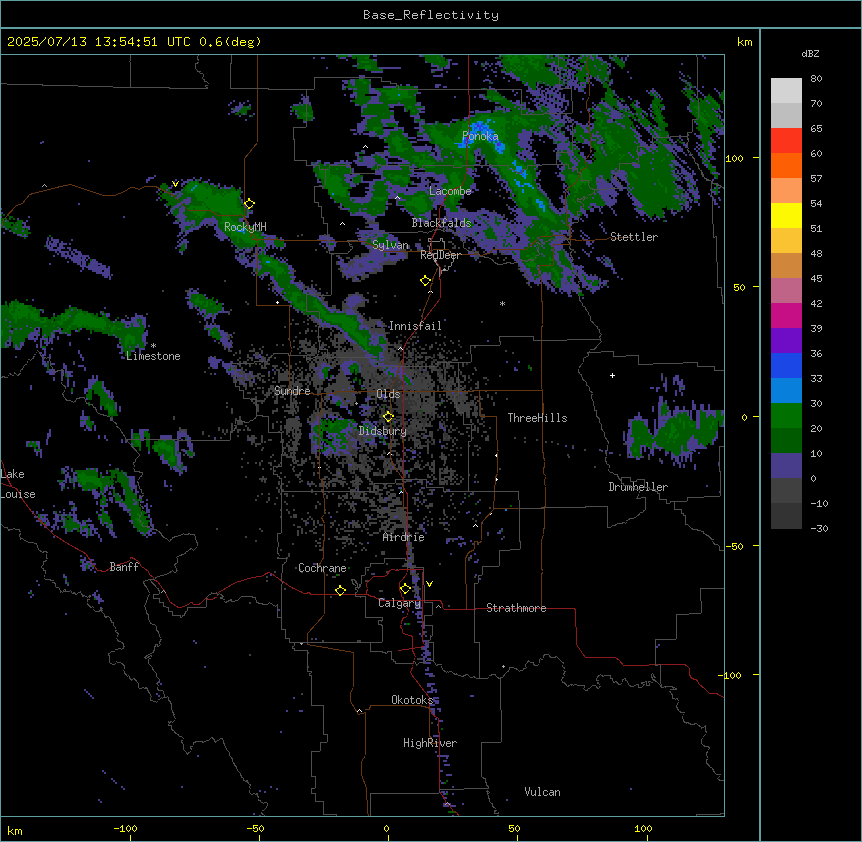Click the Didsbury city label
The height and width of the screenshot is (842, 862).
(383, 431)
